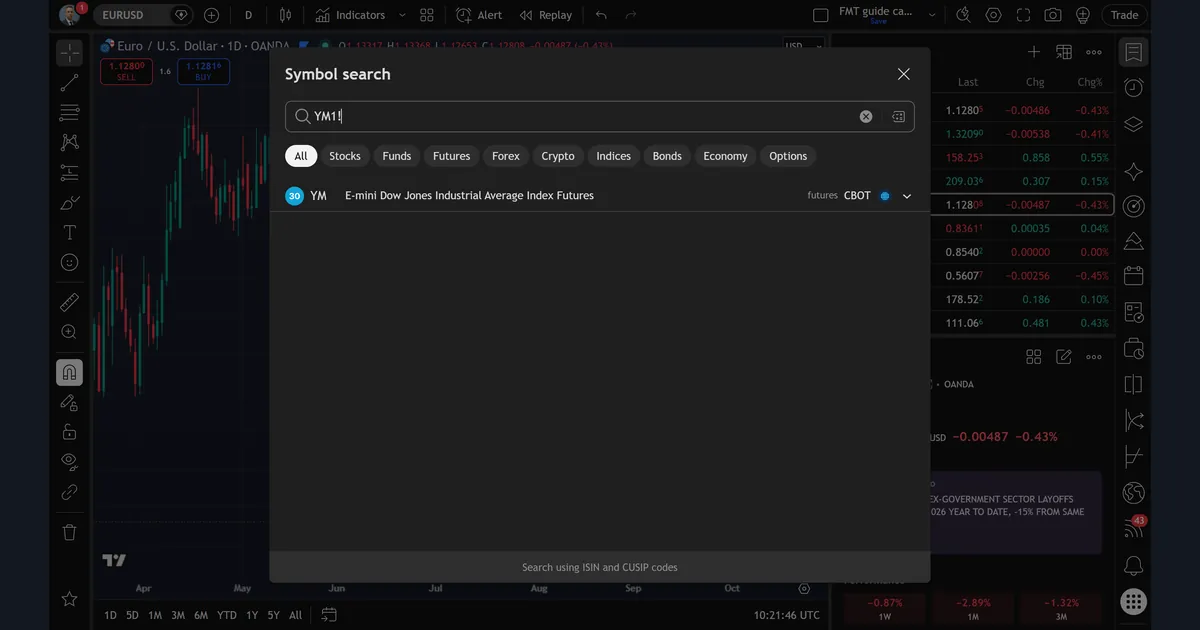Open the quick search icon

(963, 15)
